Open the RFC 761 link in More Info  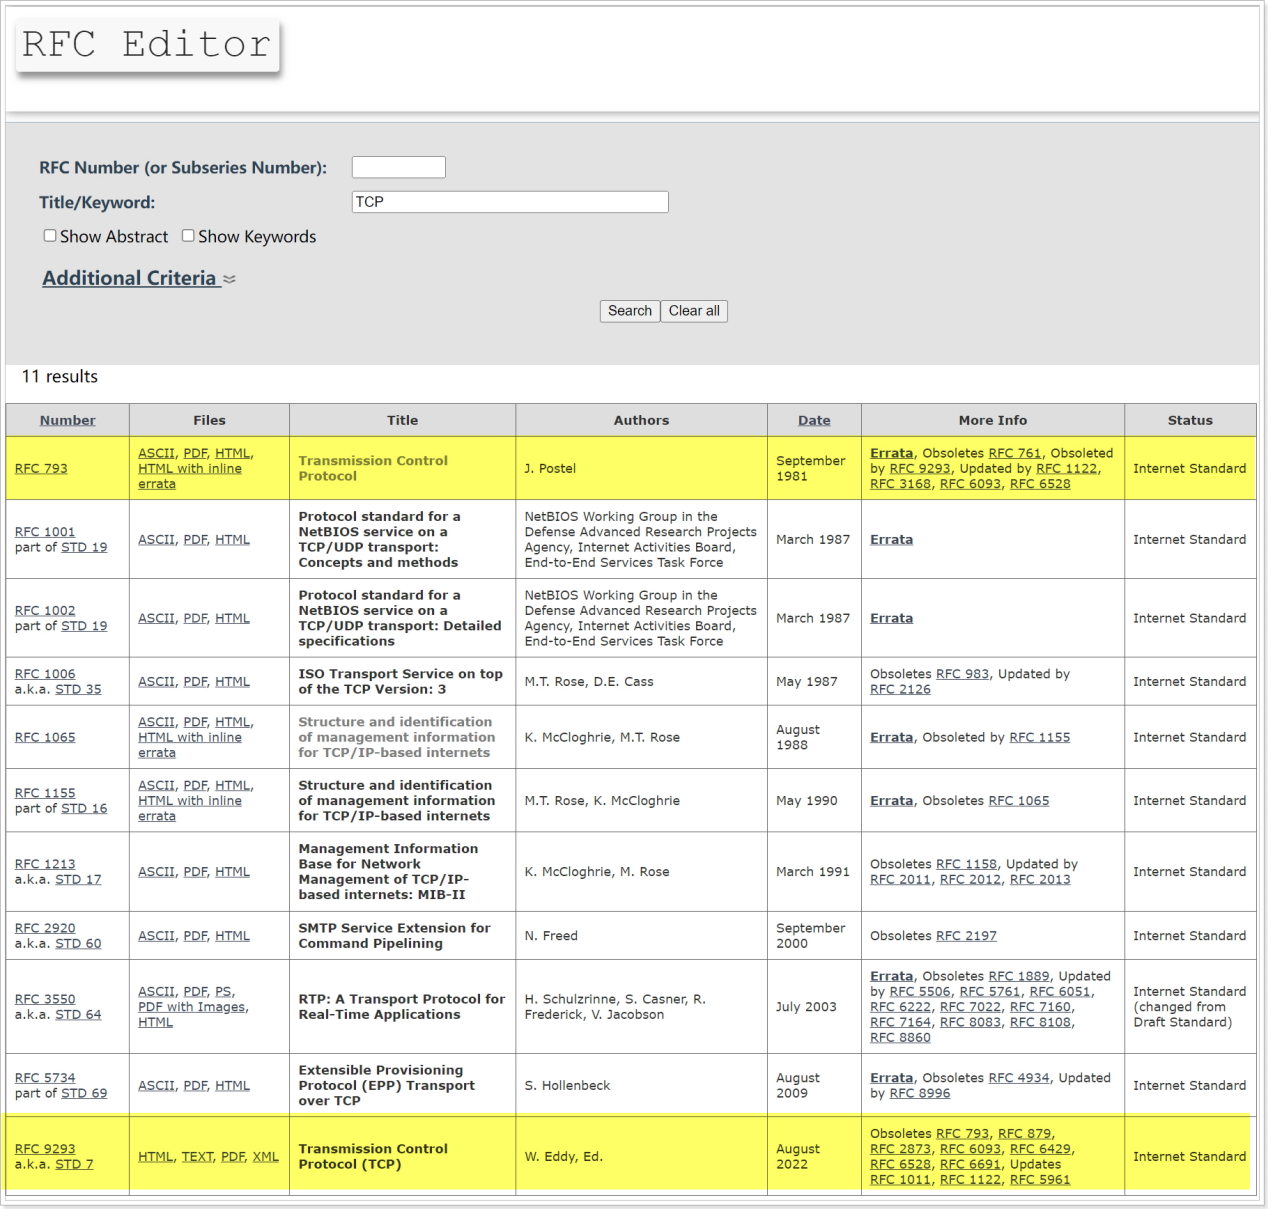click(x=1014, y=453)
